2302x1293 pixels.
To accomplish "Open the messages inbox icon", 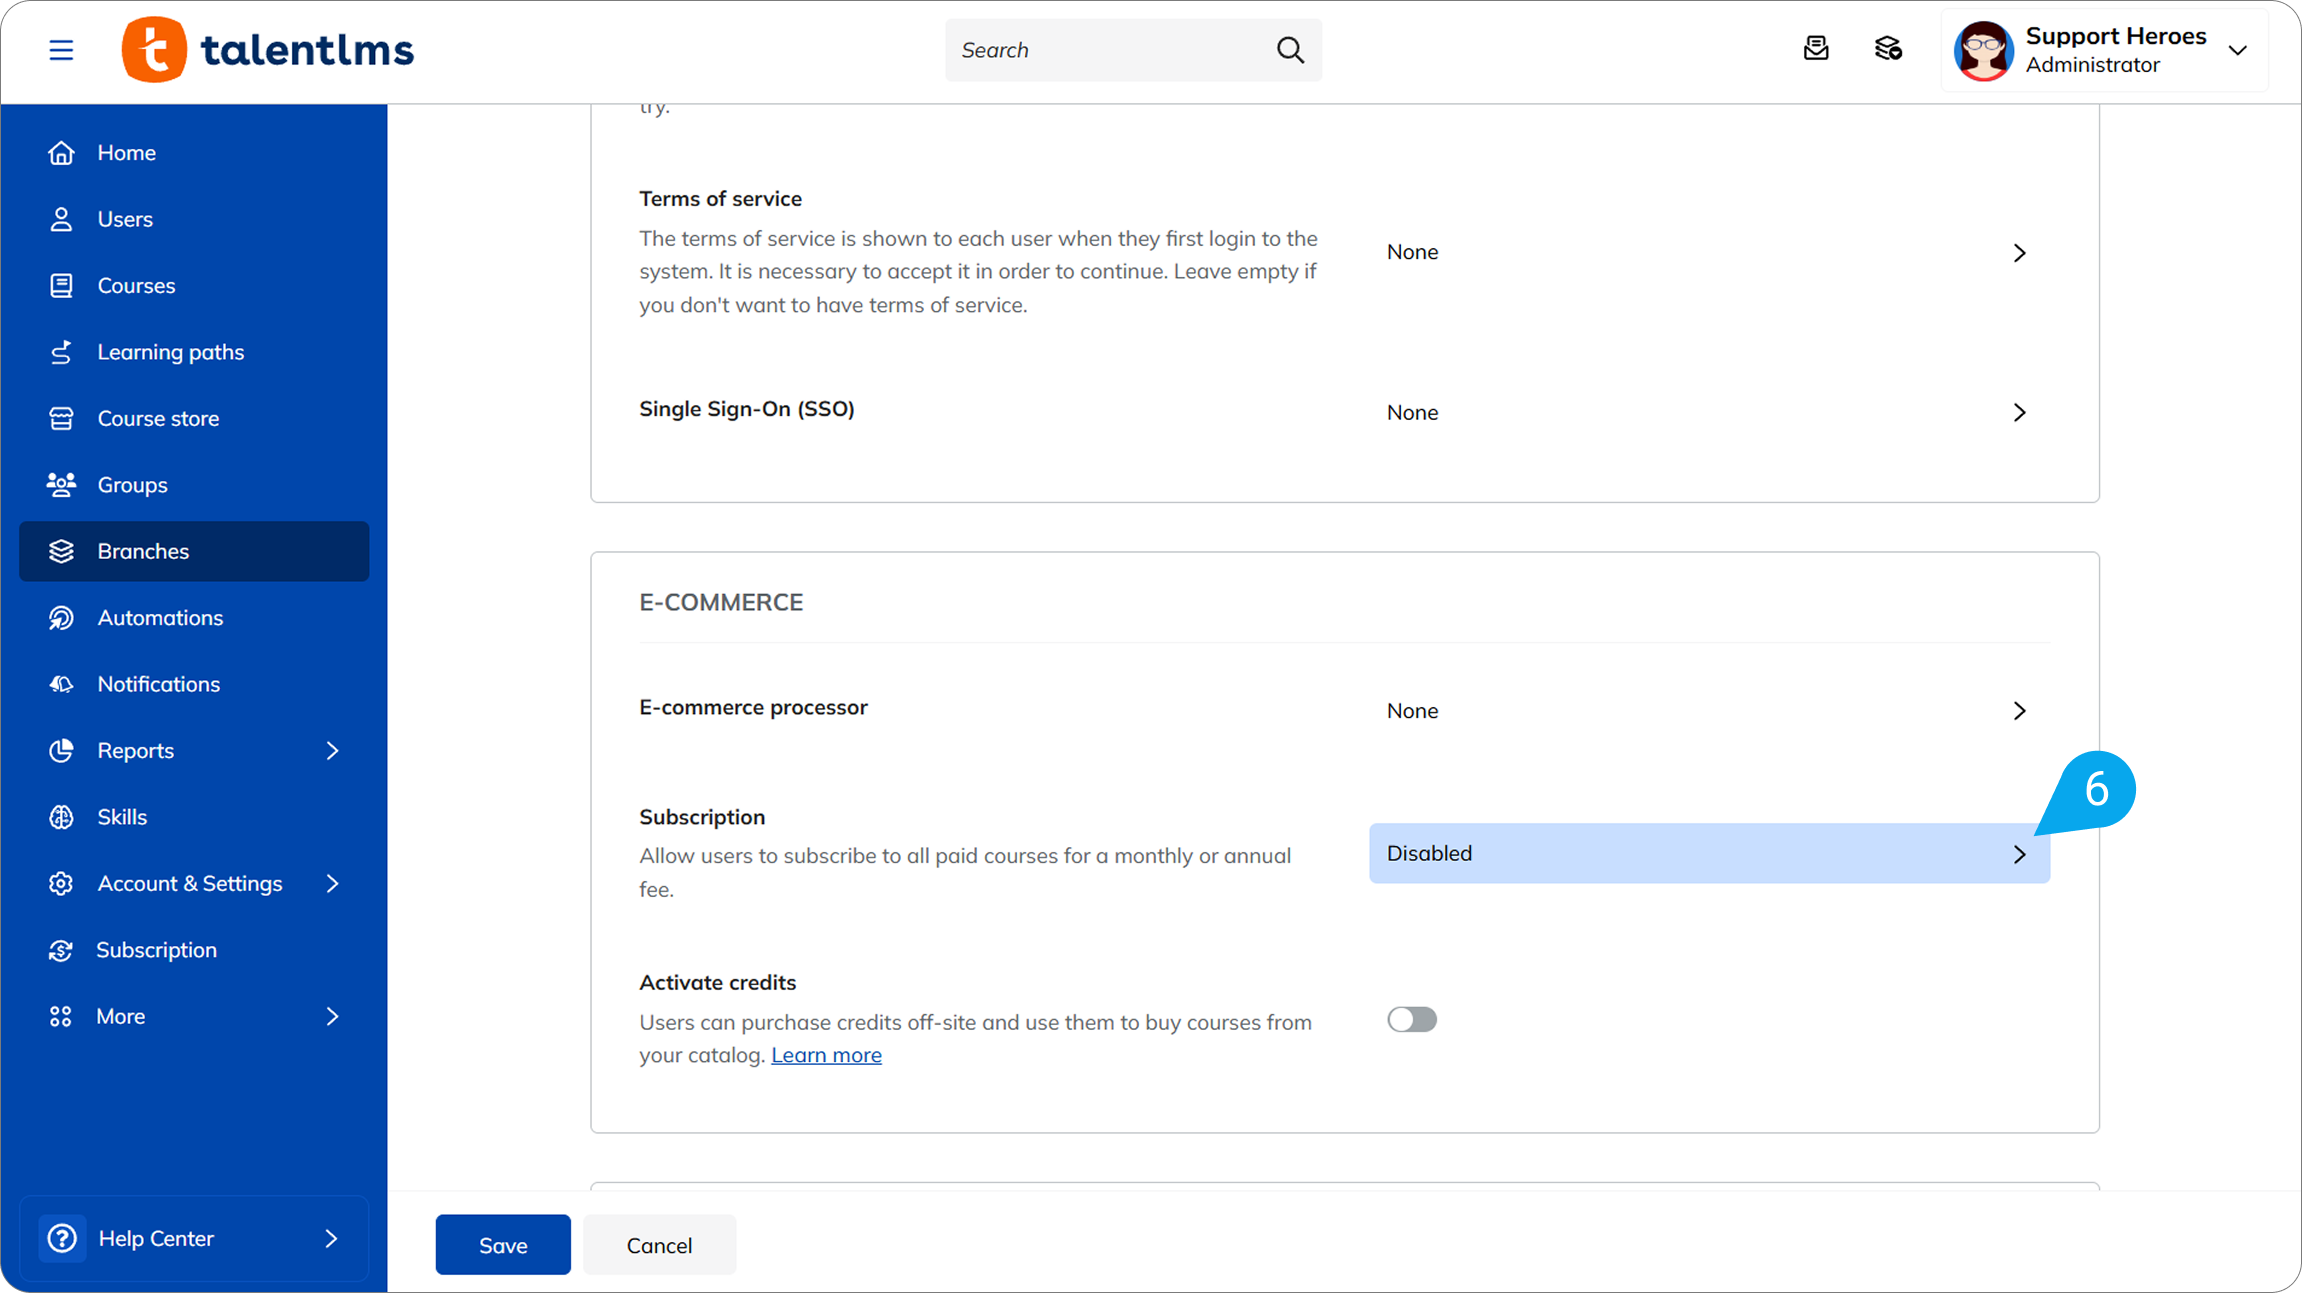I will coord(1816,48).
